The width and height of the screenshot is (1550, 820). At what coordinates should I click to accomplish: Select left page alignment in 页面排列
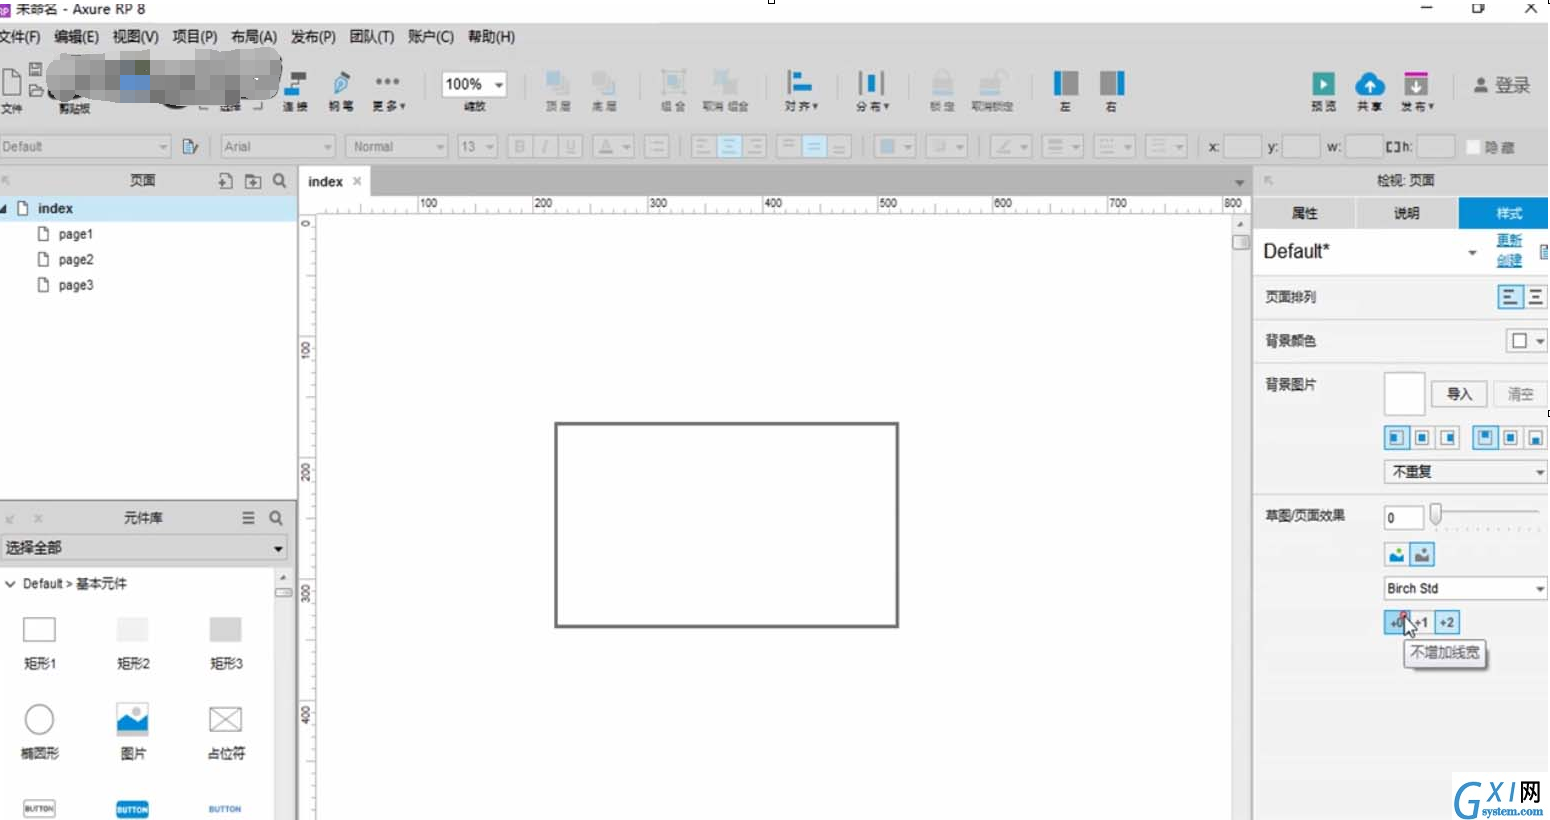(1510, 297)
